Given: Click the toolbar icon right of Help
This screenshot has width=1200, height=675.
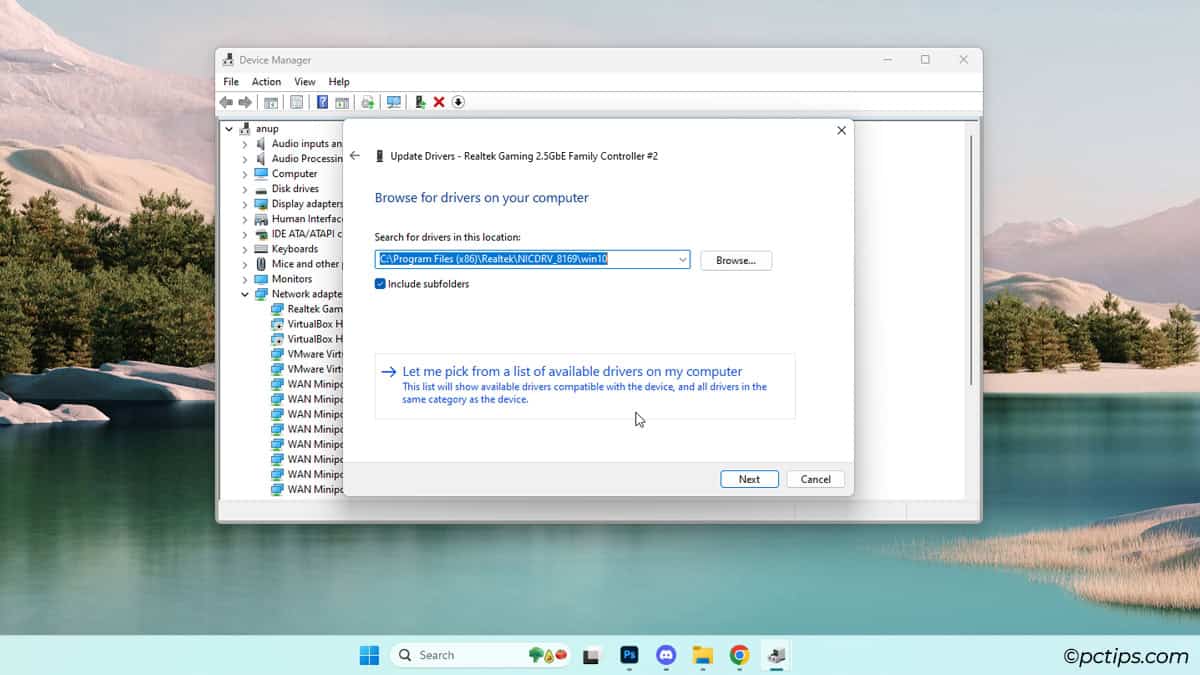Looking at the screenshot, I should [342, 102].
